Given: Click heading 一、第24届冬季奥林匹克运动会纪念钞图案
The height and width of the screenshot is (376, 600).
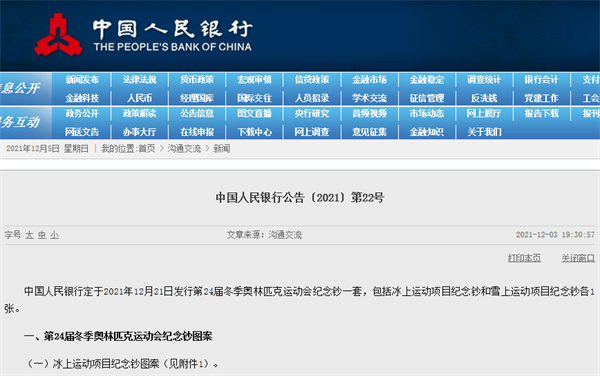Looking at the screenshot, I should pyautogui.click(x=118, y=336).
